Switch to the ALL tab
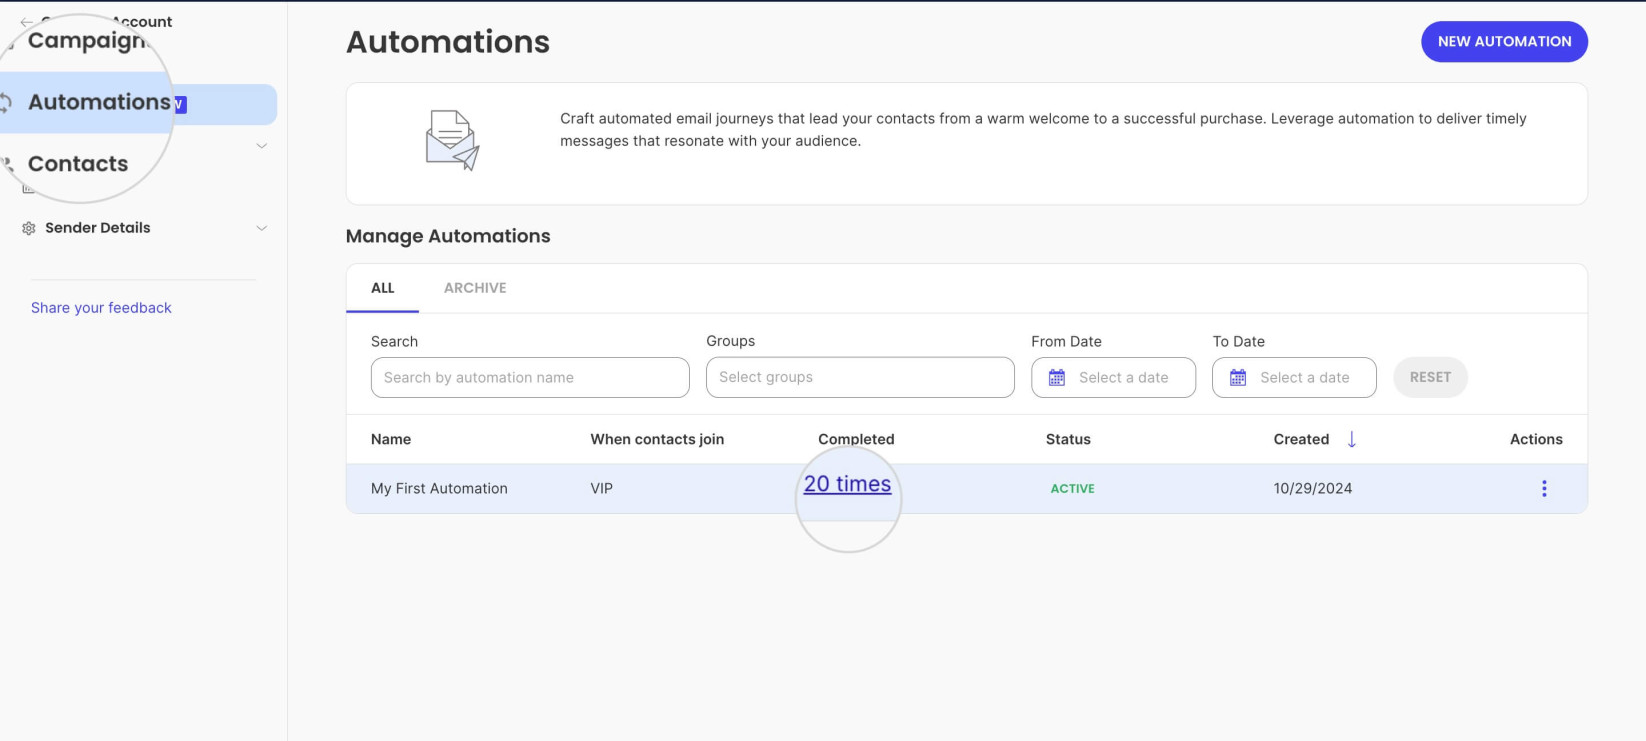1646x741 pixels. (383, 288)
